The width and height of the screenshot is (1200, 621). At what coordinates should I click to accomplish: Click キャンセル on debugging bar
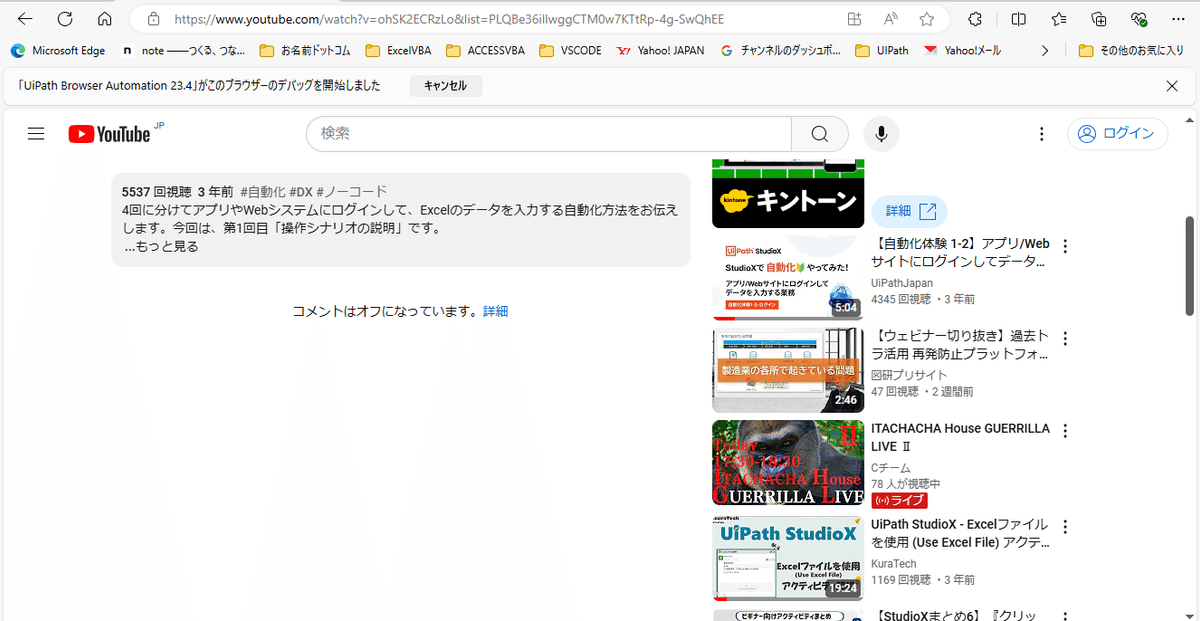(445, 86)
